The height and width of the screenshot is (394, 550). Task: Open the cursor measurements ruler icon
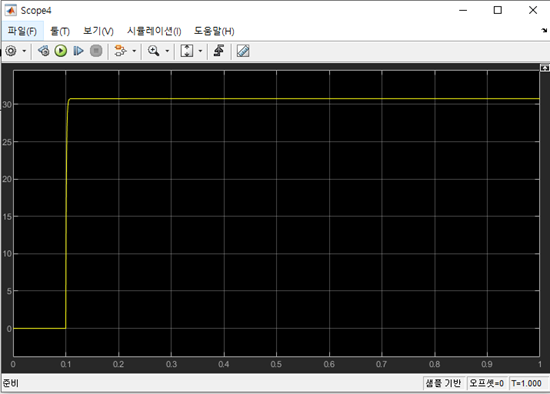coord(243,51)
